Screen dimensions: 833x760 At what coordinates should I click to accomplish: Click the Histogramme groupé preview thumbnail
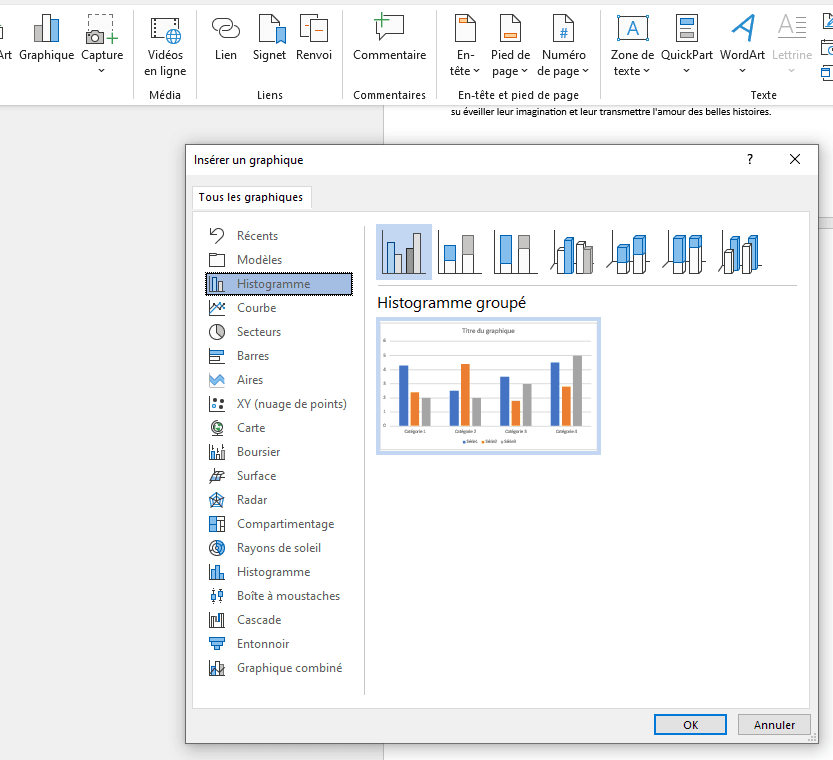pos(488,386)
